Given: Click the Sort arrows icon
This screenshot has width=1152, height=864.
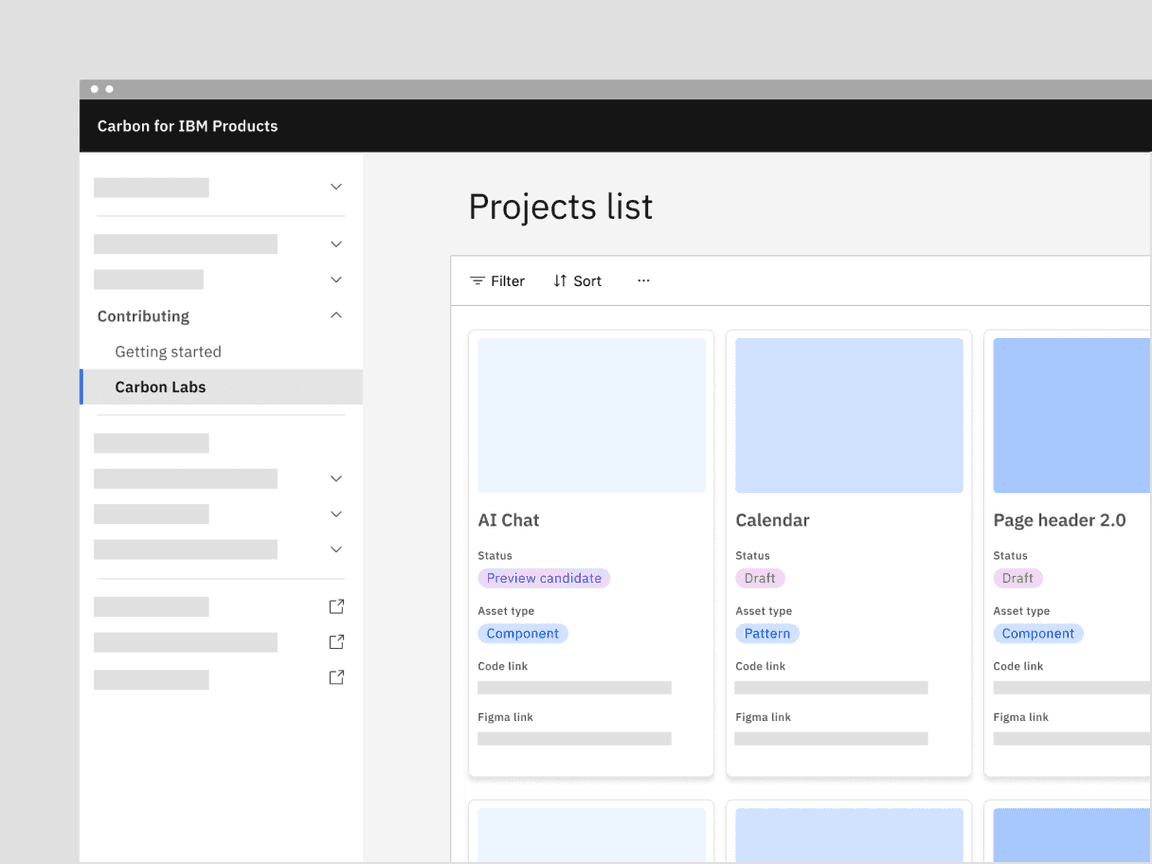Looking at the screenshot, I should coord(560,281).
